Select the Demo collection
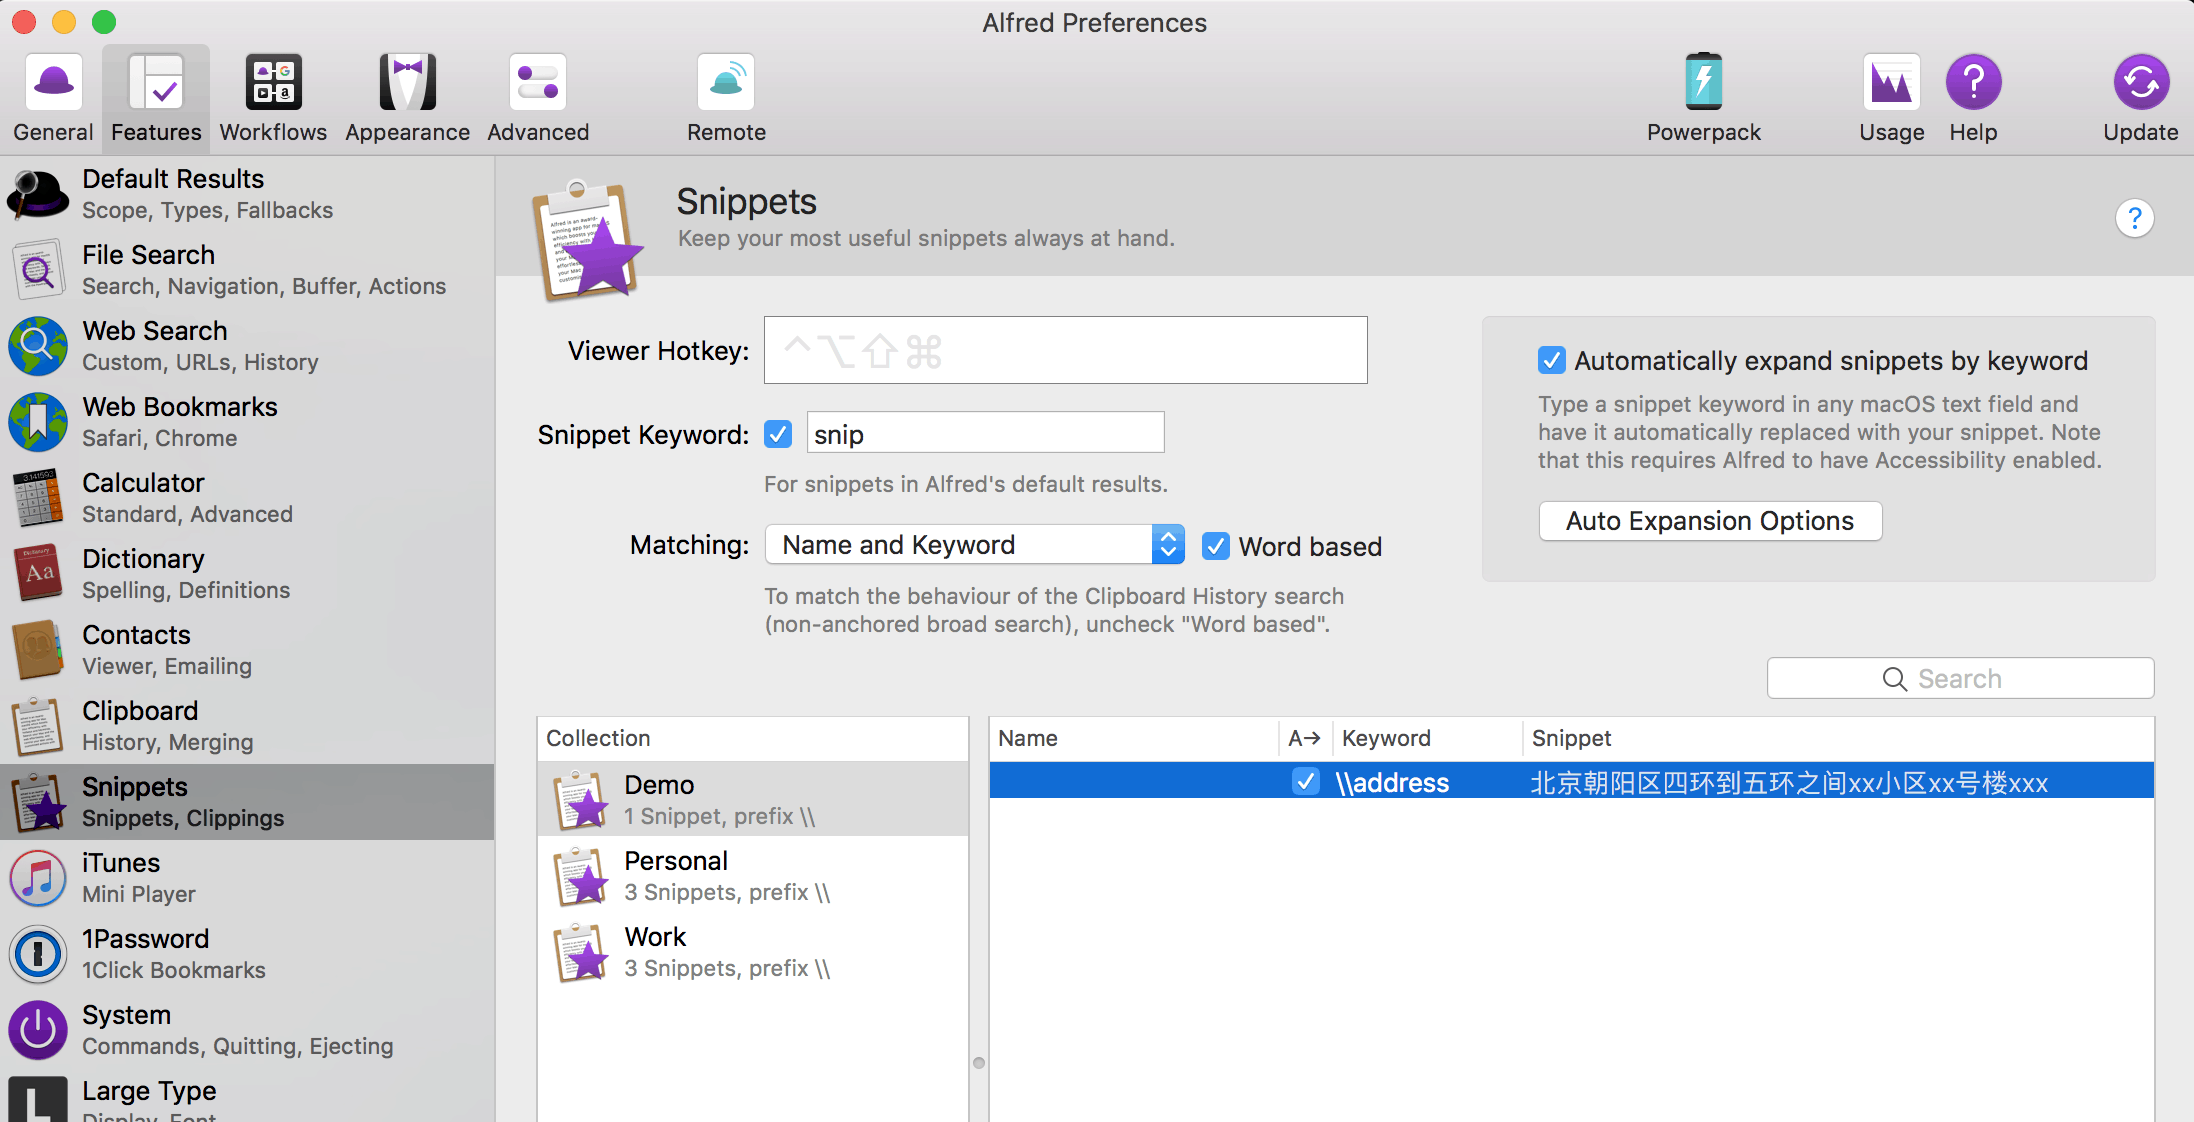 coord(753,799)
